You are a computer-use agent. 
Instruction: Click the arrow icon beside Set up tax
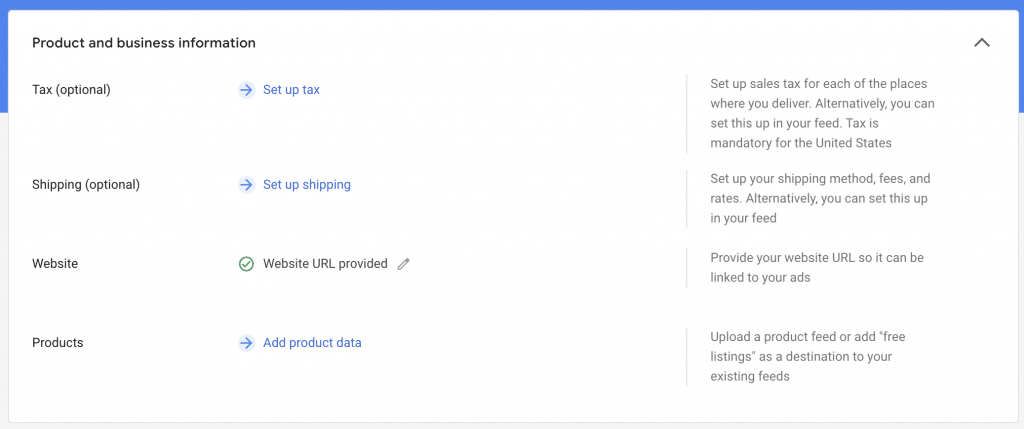pos(246,90)
